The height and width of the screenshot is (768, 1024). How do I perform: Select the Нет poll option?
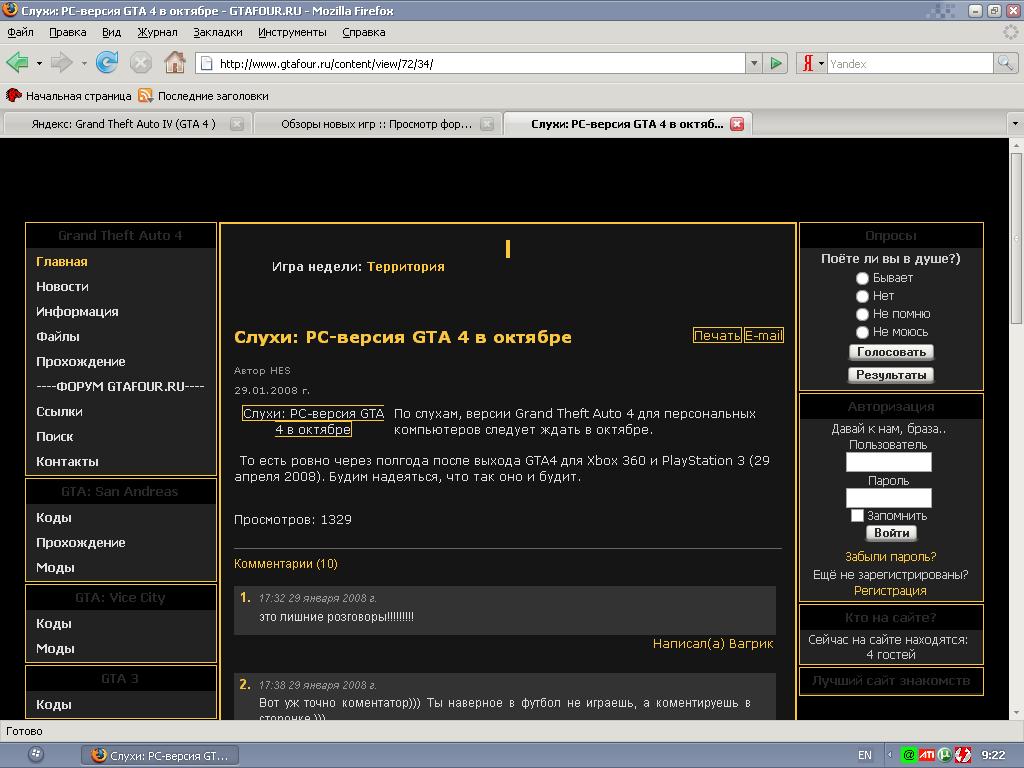click(862, 296)
